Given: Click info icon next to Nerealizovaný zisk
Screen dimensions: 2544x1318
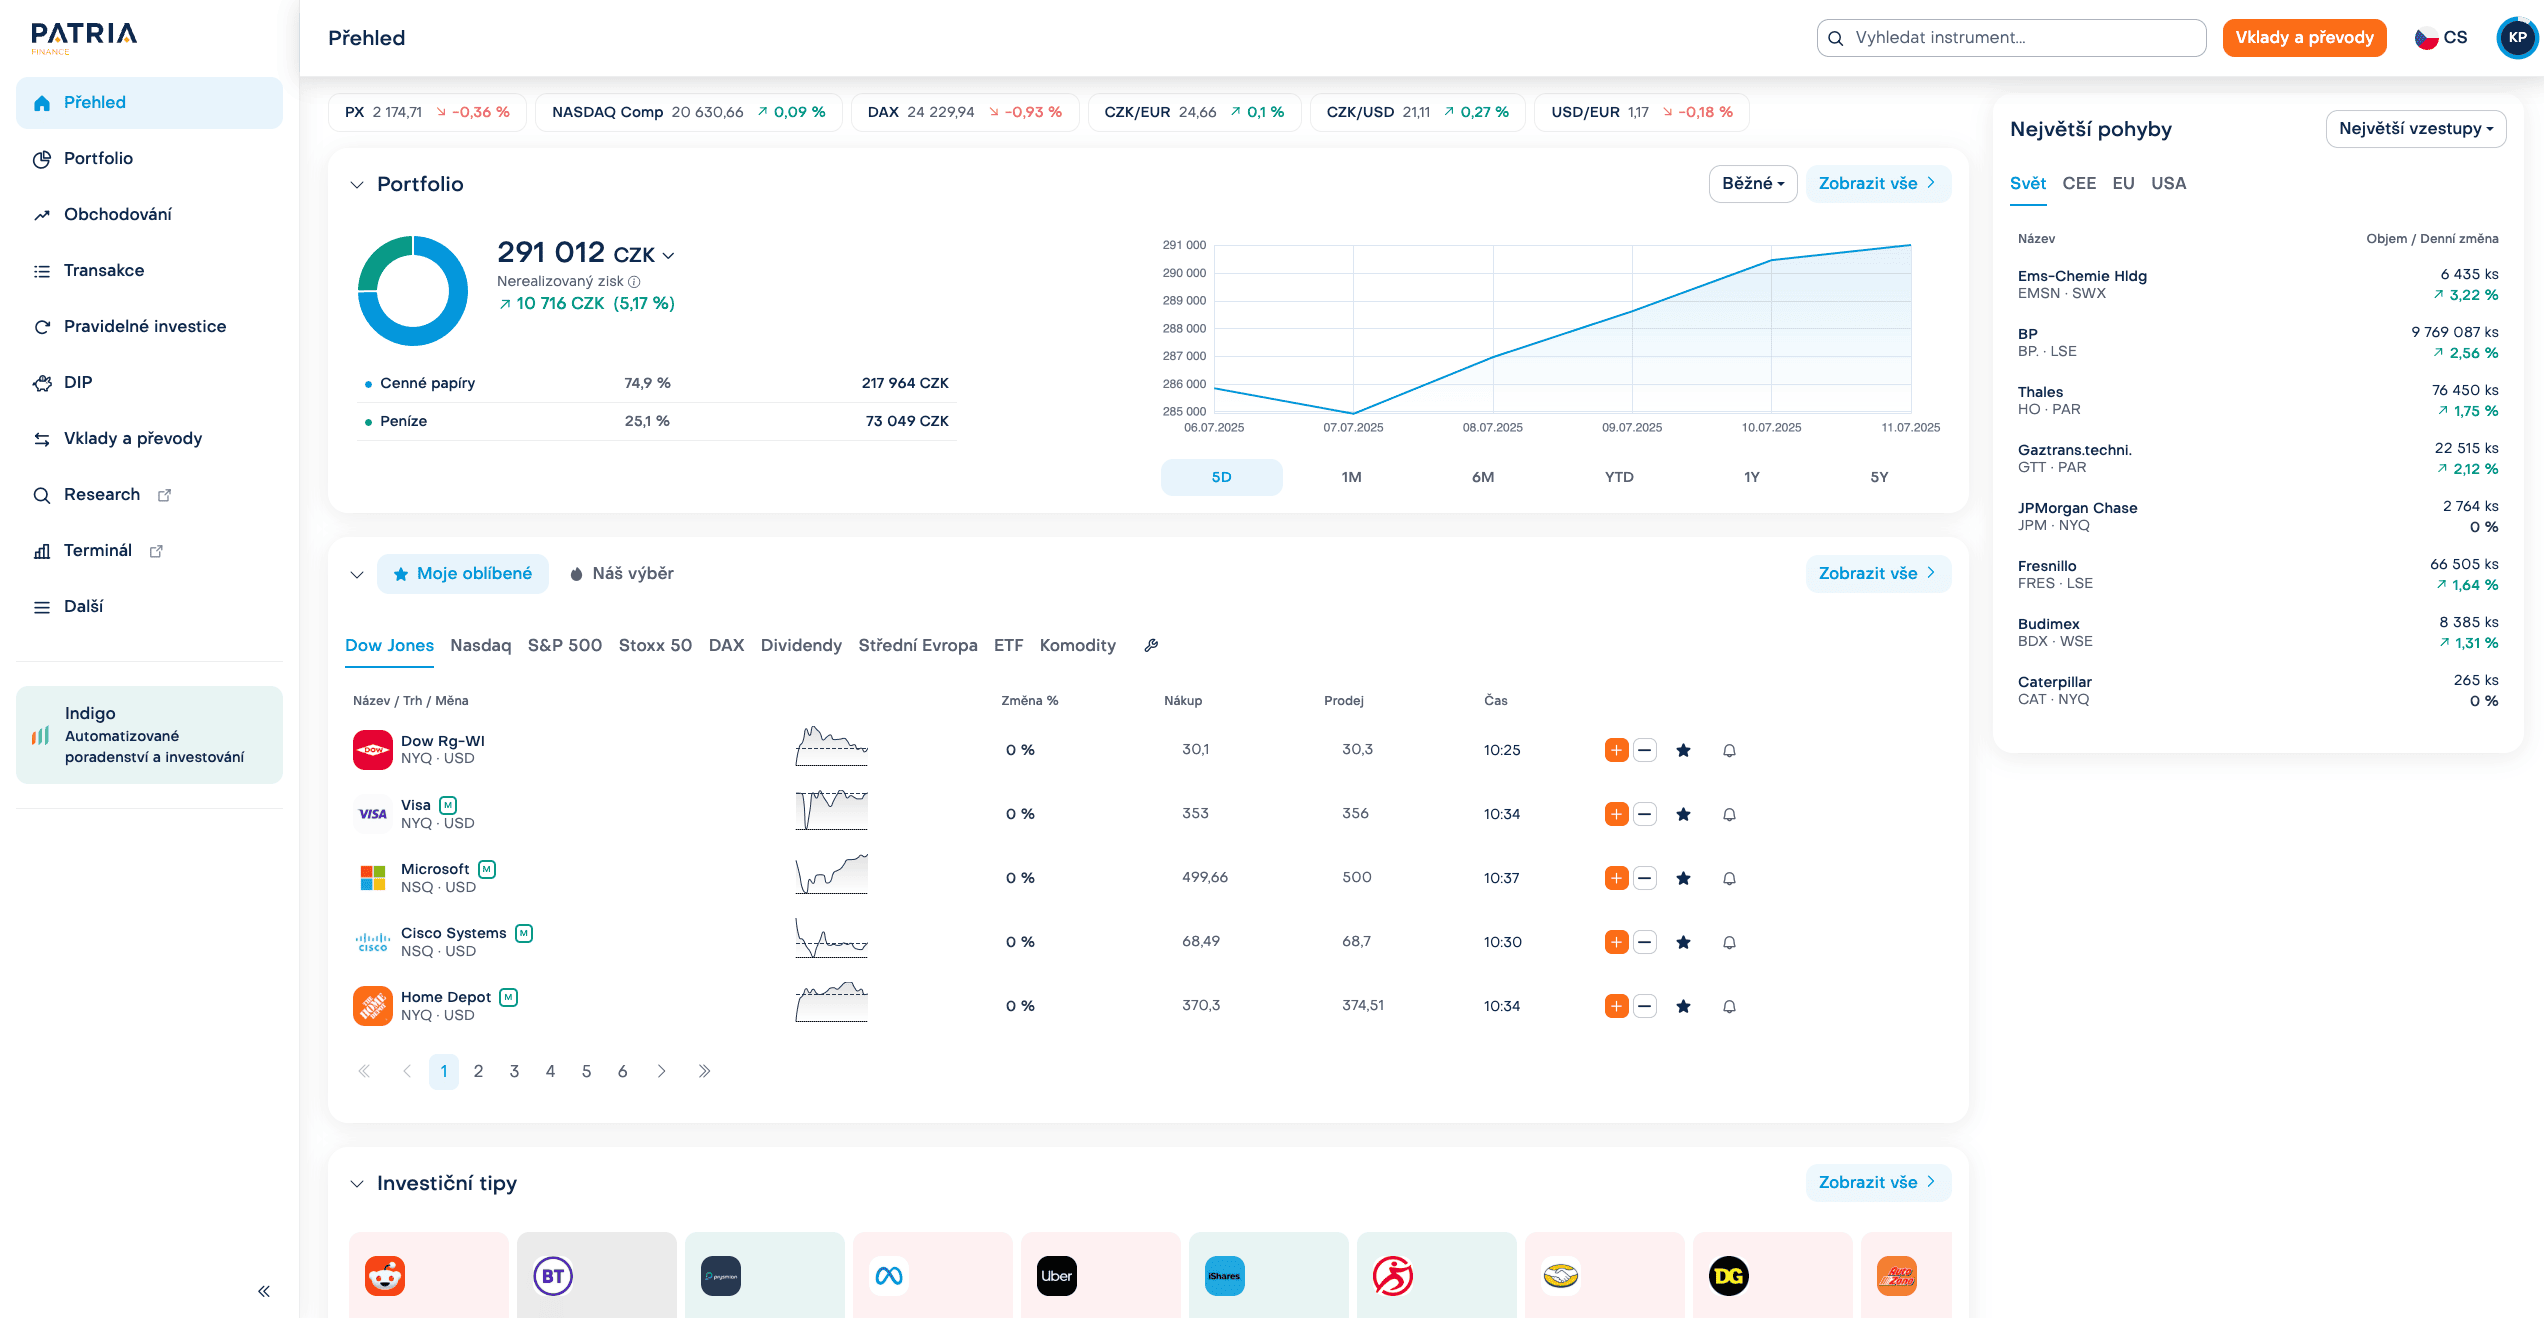Looking at the screenshot, I should 634,282.
